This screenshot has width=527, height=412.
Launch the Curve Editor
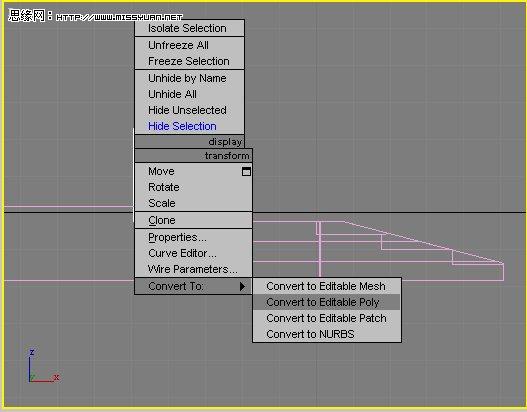coord(193,253)
